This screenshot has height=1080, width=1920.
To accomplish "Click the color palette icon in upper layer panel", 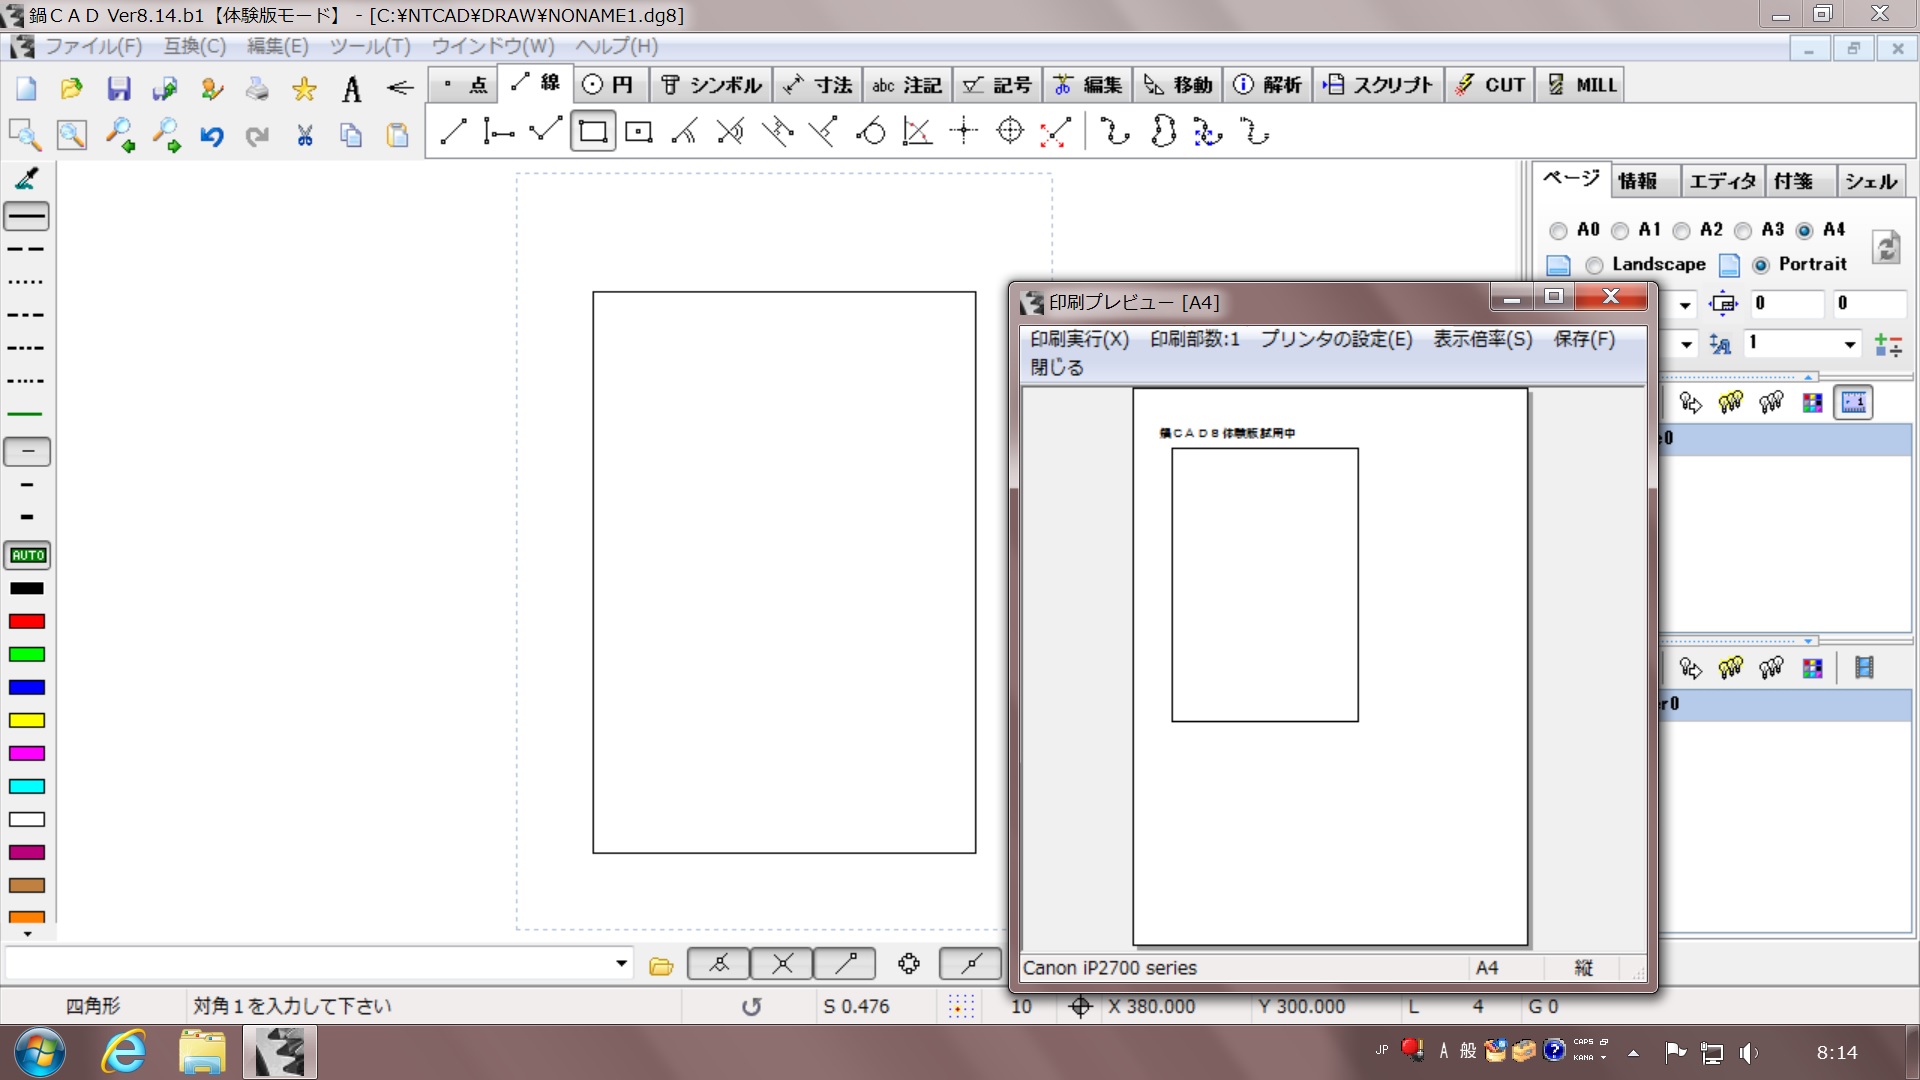I will tap(1812, 402).
